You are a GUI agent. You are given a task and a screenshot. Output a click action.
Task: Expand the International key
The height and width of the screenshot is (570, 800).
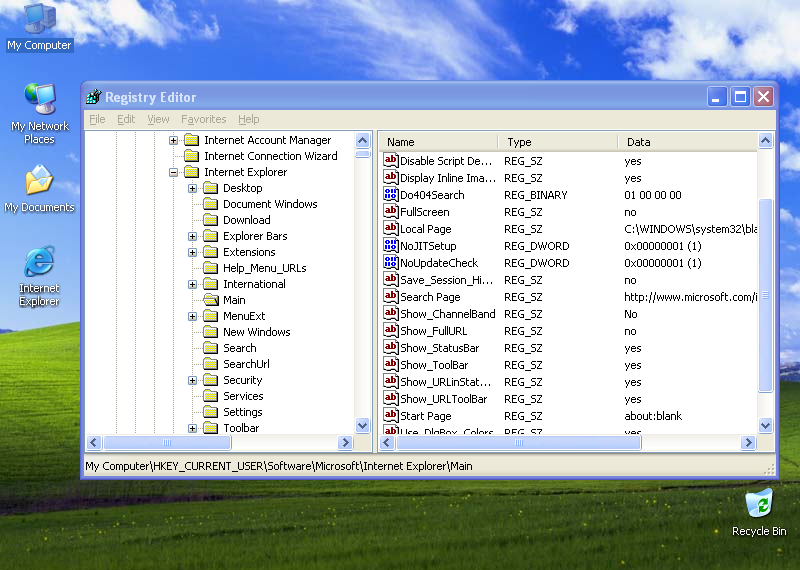coord(192,284)
